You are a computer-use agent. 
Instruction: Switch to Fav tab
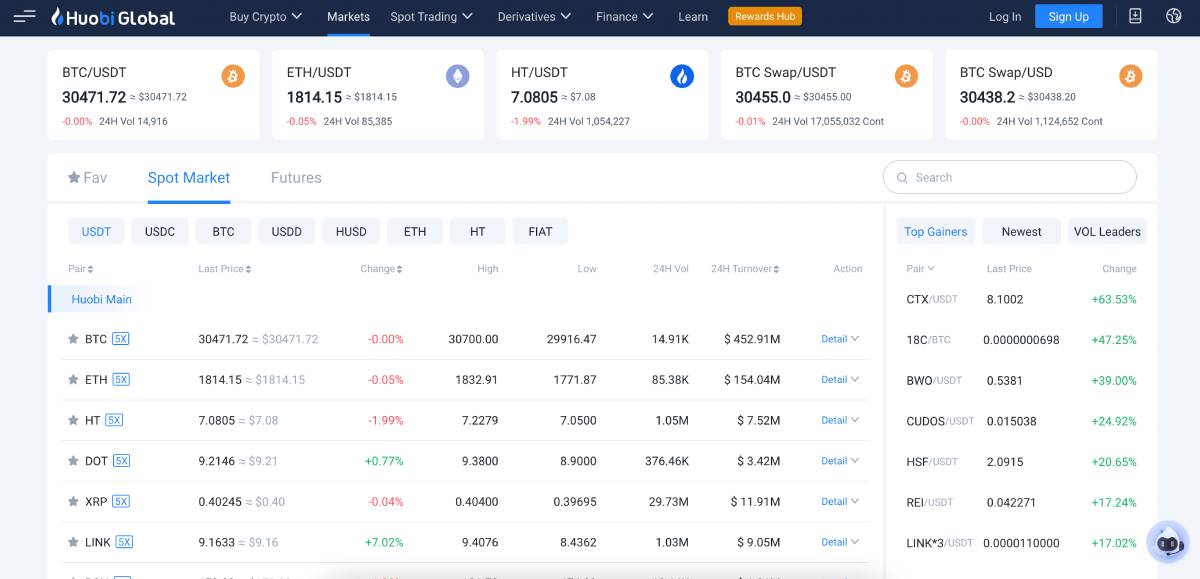87,177
